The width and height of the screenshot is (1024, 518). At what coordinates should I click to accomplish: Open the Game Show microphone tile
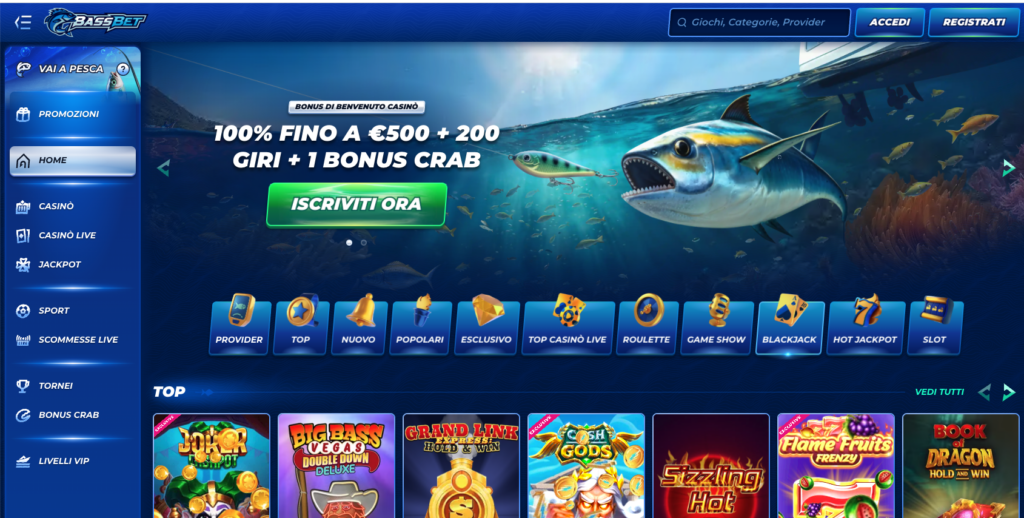tap(716, 325)
